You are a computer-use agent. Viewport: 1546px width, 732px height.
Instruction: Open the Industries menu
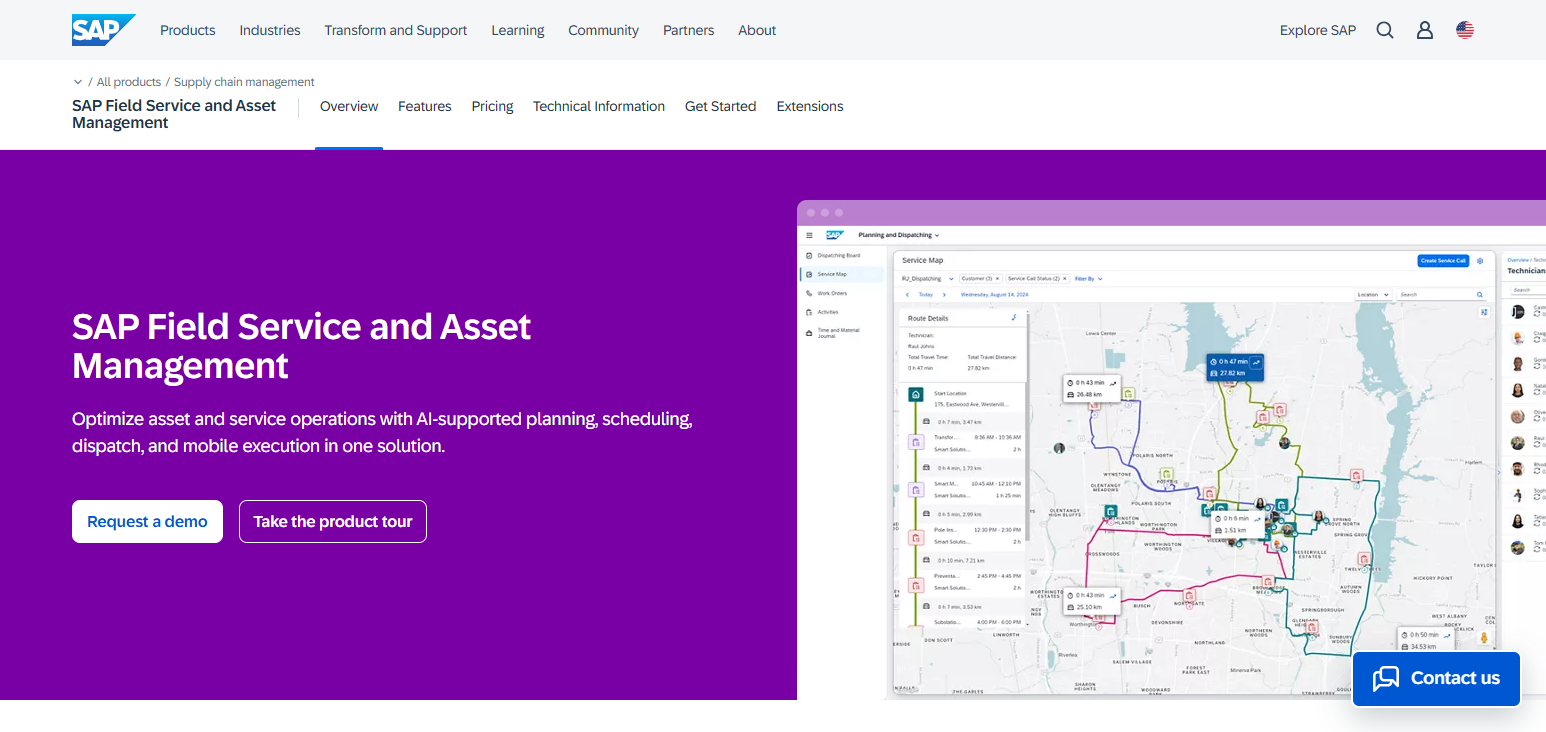270,30
